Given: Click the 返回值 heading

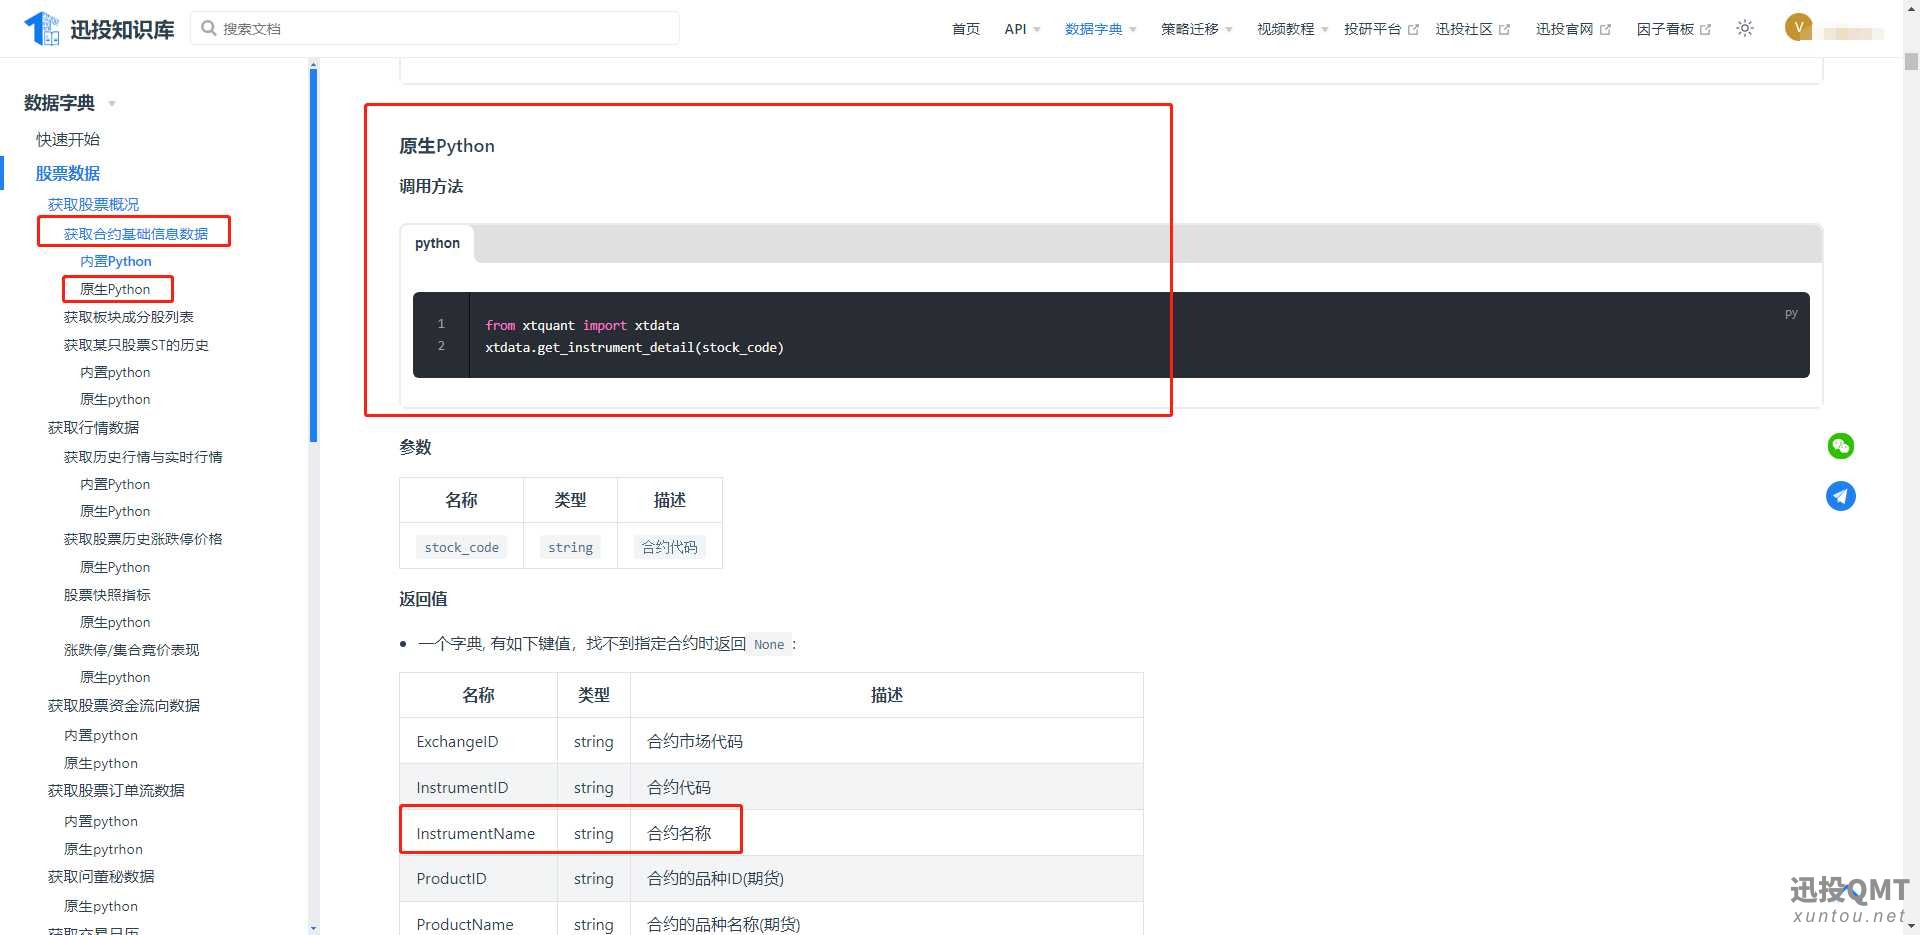Looking at the screenshot, I should click(423, 599).
